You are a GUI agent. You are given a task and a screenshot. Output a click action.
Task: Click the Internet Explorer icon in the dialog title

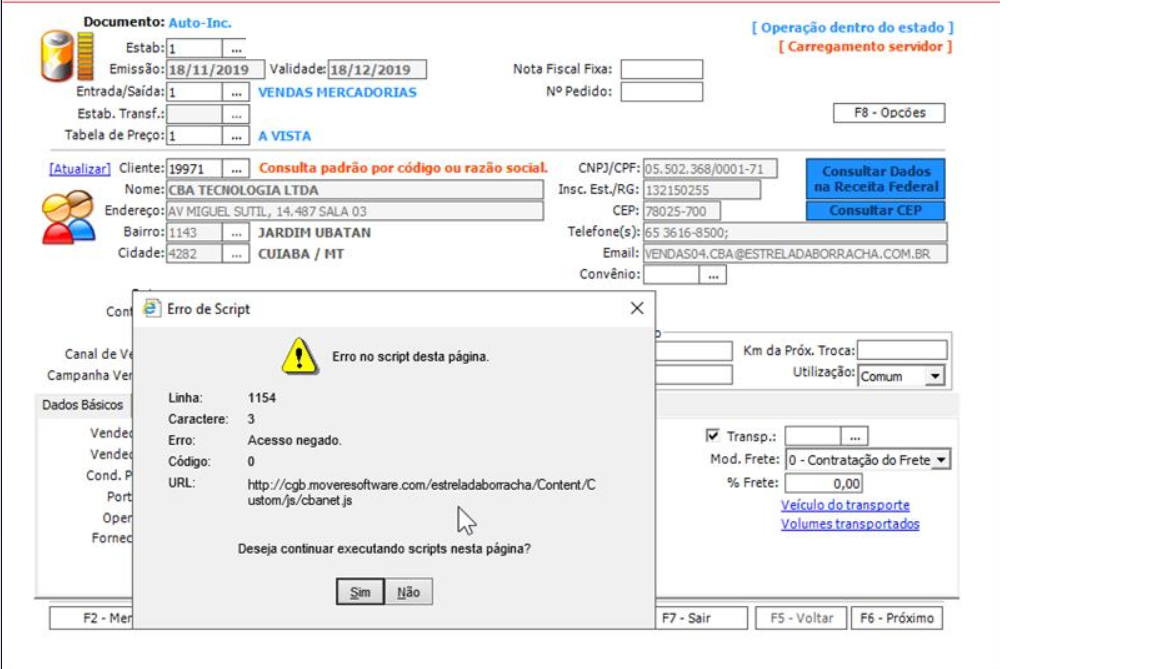(151, 308)
